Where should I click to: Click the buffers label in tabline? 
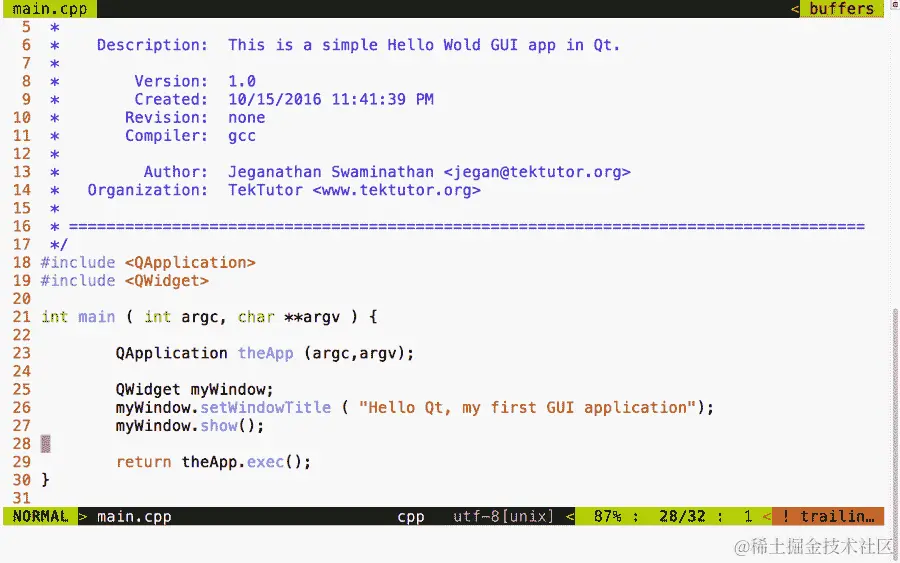pyautogui.click(x=841, y=9)
